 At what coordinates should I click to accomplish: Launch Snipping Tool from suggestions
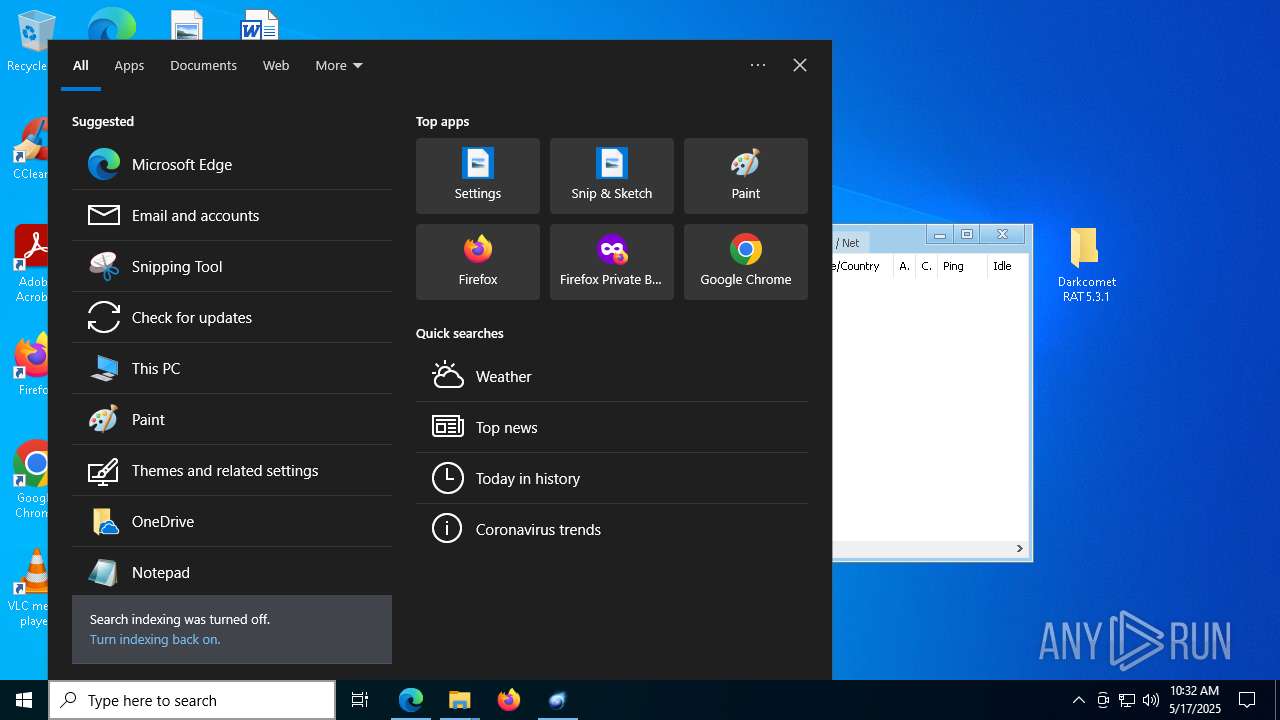click(232, 266)
